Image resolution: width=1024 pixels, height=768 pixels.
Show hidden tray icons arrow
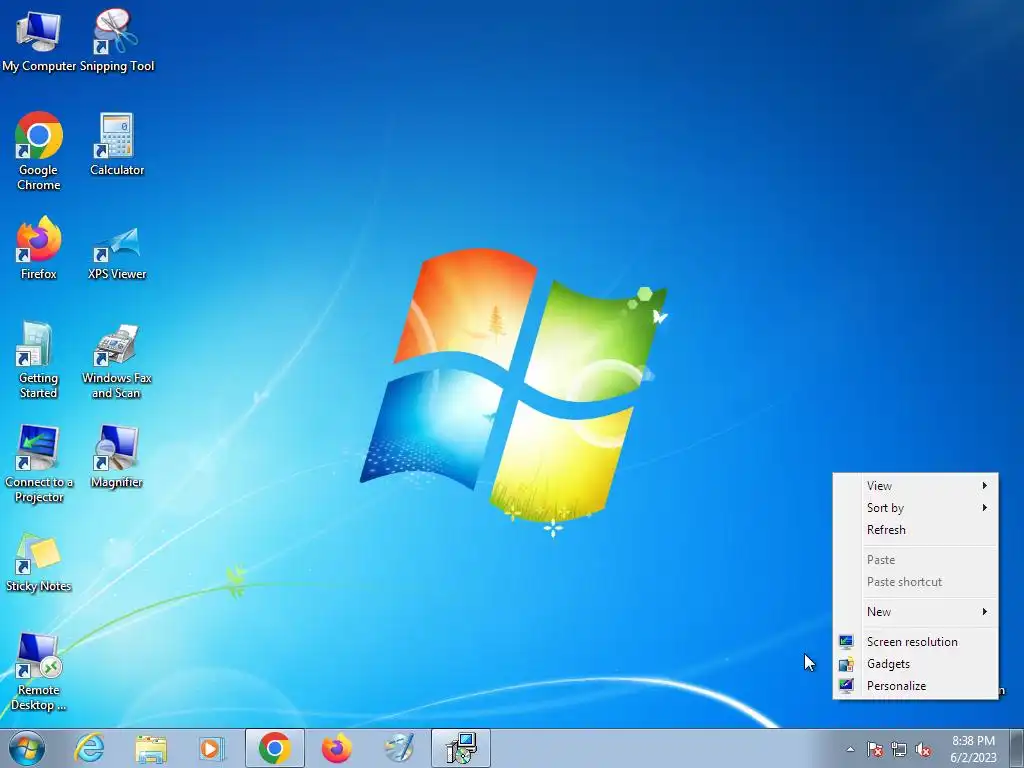(x=850, y=750)
